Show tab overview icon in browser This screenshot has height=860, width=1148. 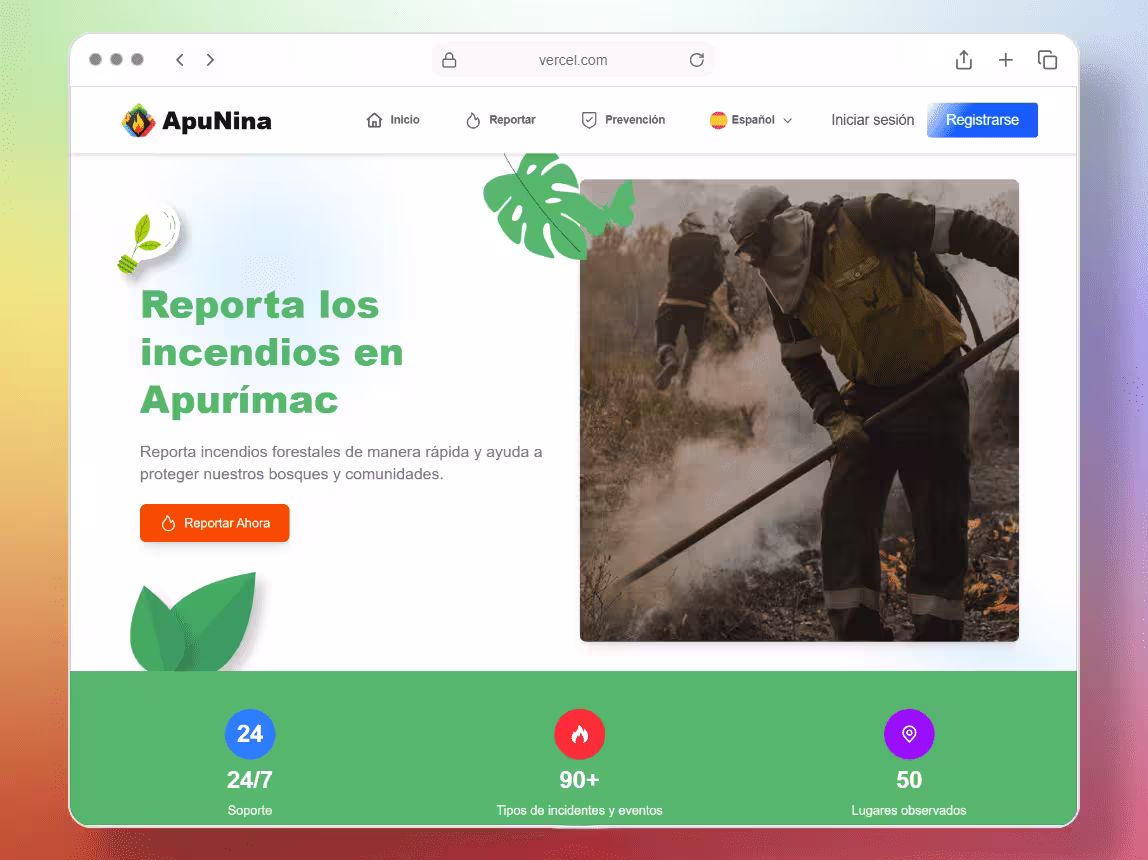(x=1047, y=60)
